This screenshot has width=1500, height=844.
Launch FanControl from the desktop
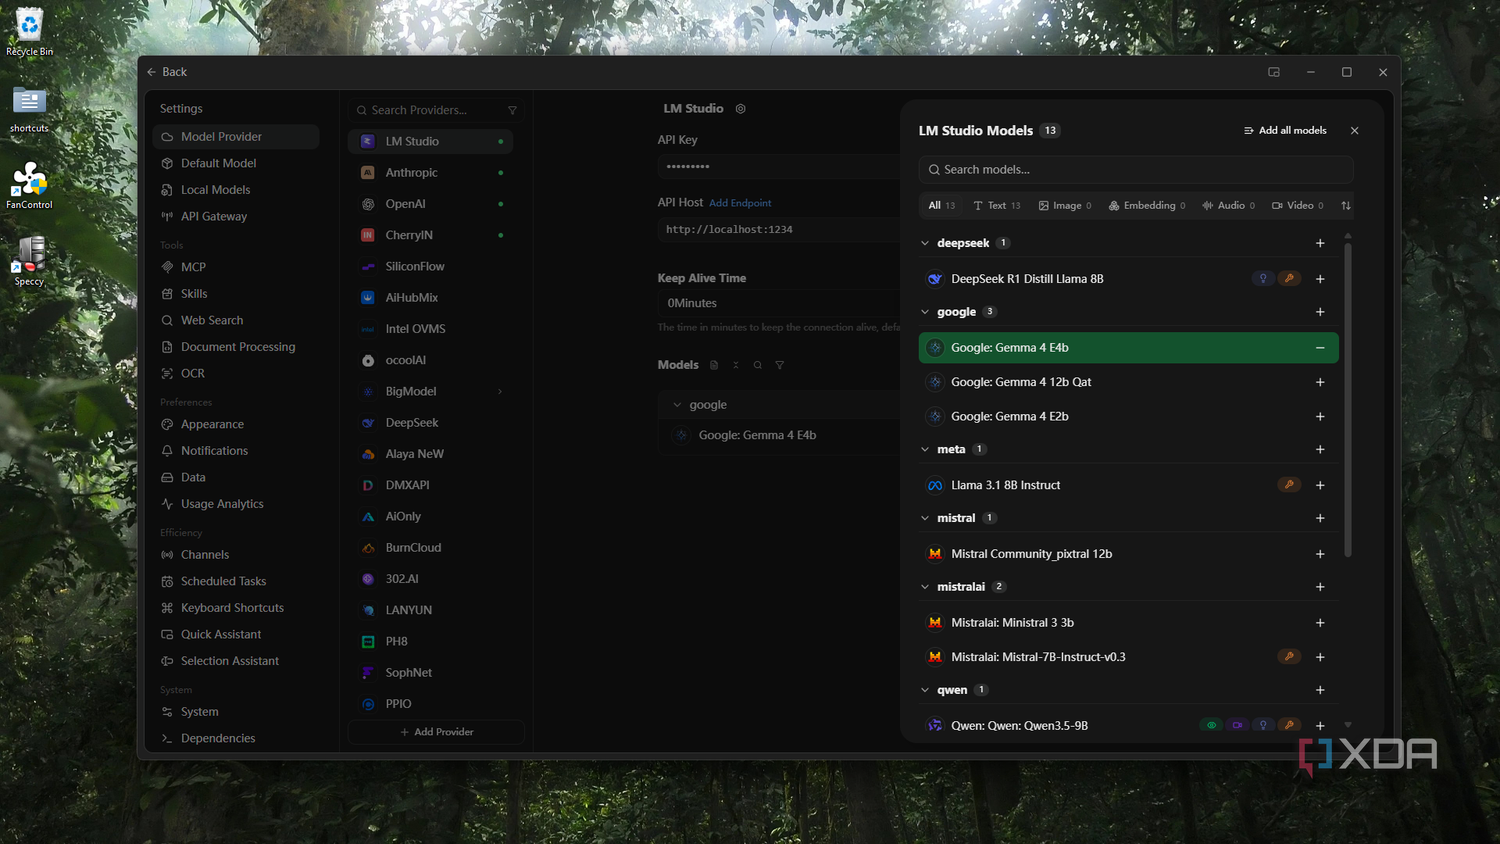[29, 186]
